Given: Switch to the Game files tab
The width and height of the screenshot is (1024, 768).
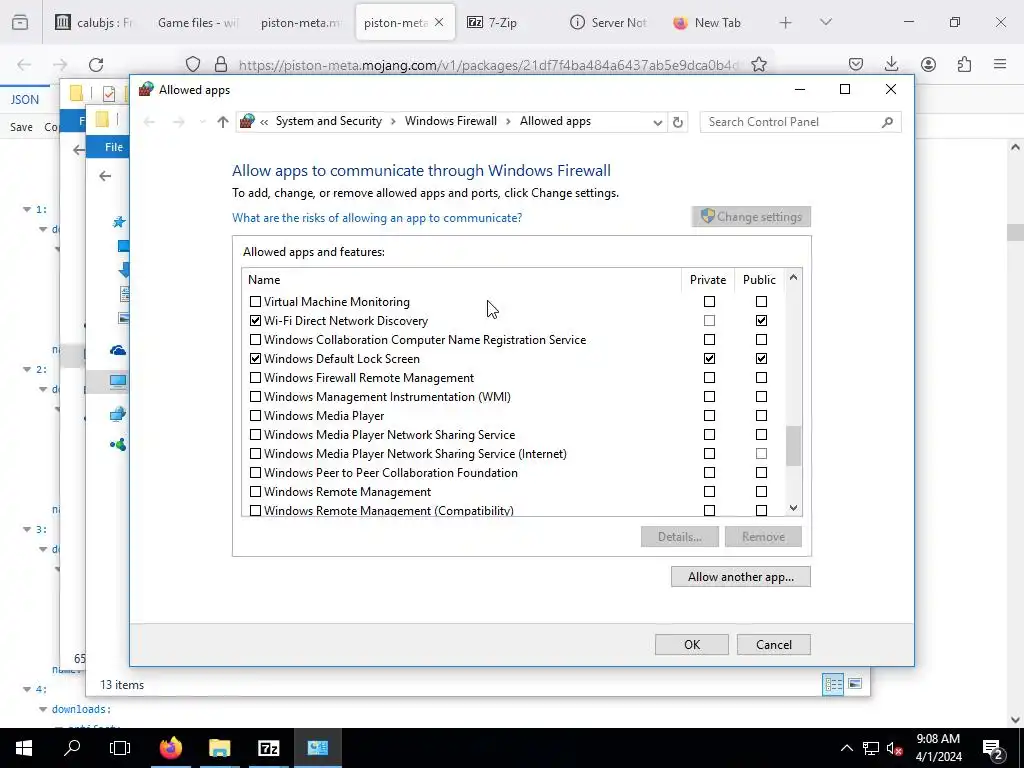Looking at the screenshot, I should (x=198, y=23).
